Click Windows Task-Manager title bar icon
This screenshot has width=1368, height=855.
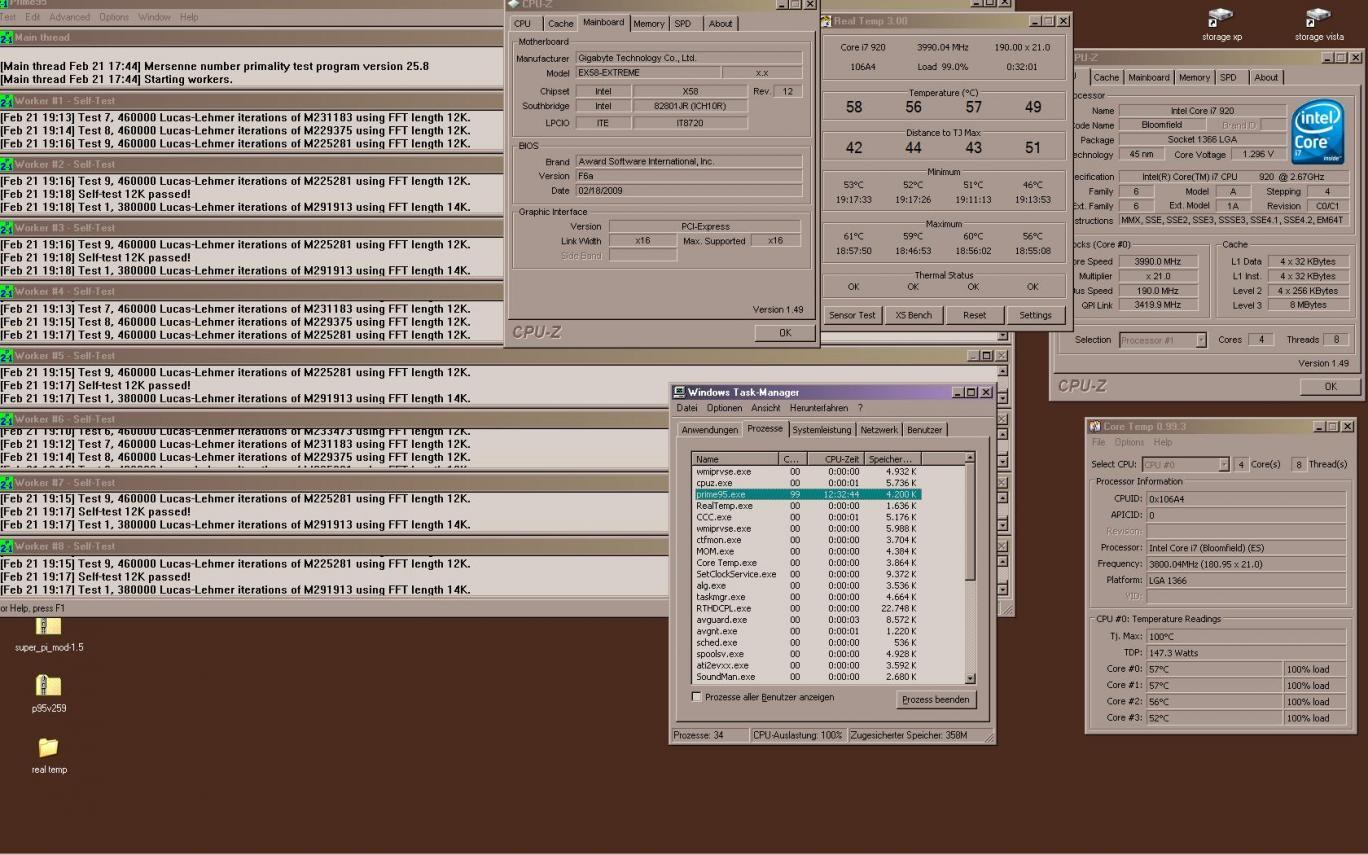(679, 392)
